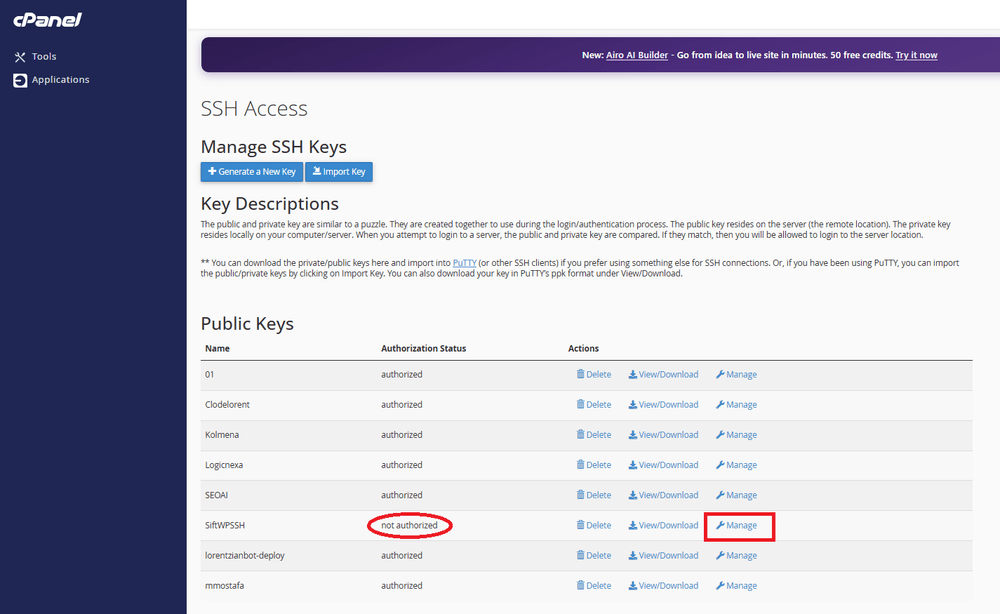Click the SiftWPSSH key name
1000x614 pixels.
click(x=224, y=525)
